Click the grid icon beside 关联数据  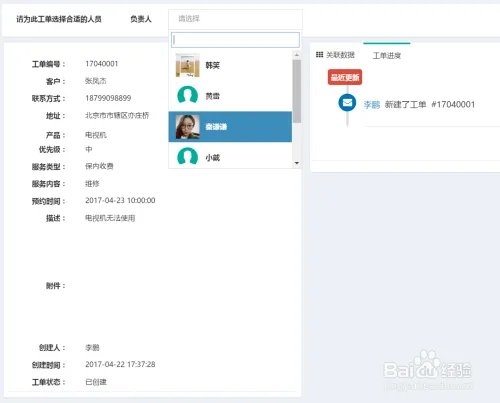coord(319,54)
